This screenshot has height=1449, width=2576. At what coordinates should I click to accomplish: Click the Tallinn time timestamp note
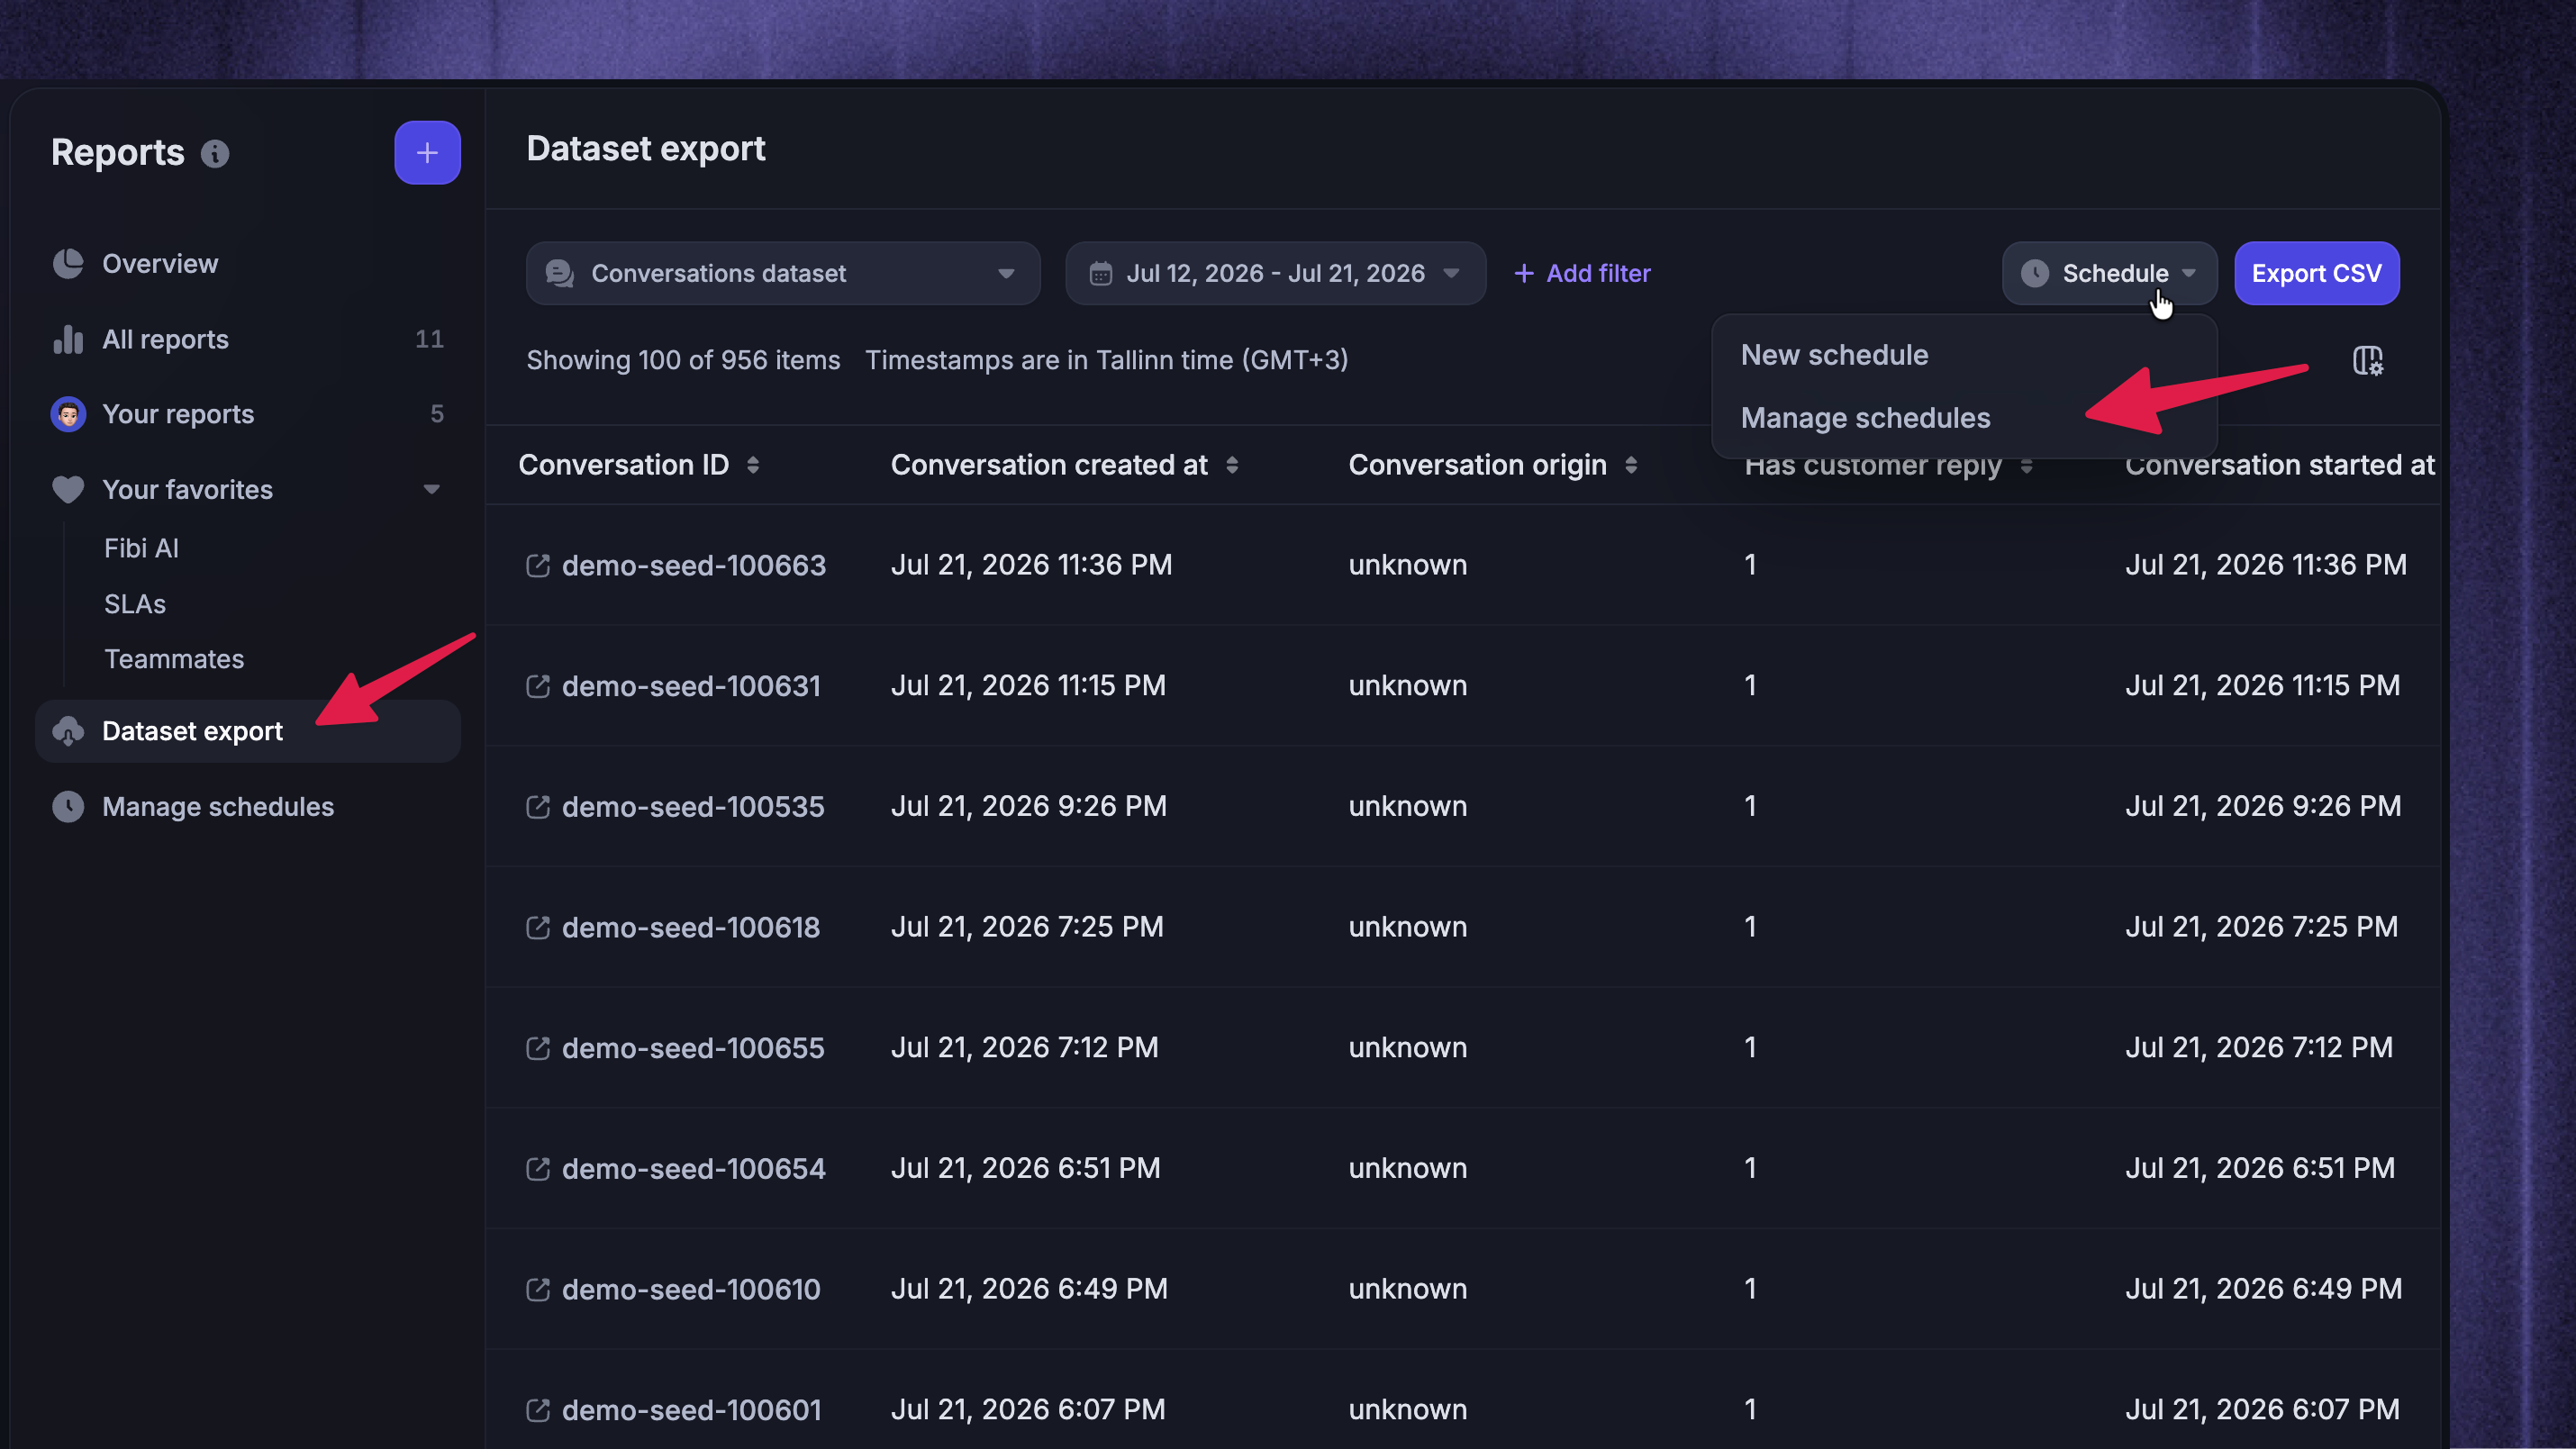(x=1107, y=360)
